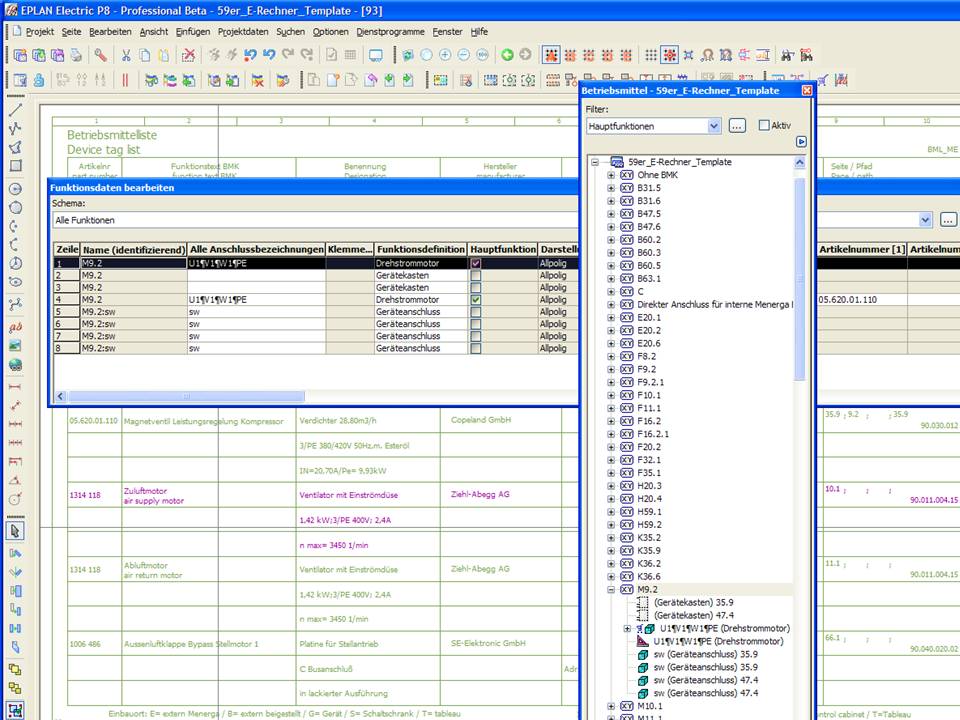
Task: Open the Hauptfunktionen filter dropdown
Action: pos(714,126)
